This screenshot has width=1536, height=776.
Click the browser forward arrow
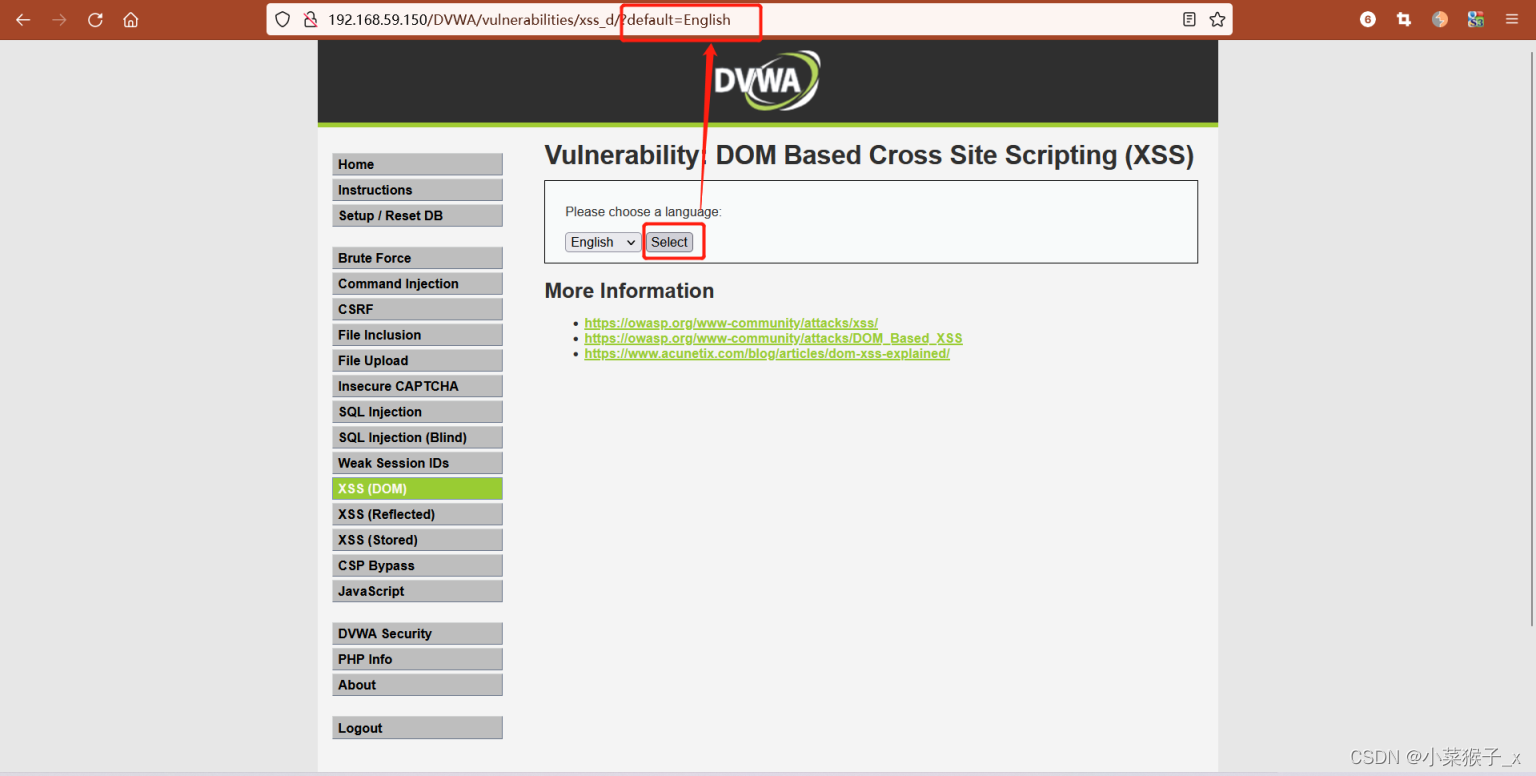(59, 20)
